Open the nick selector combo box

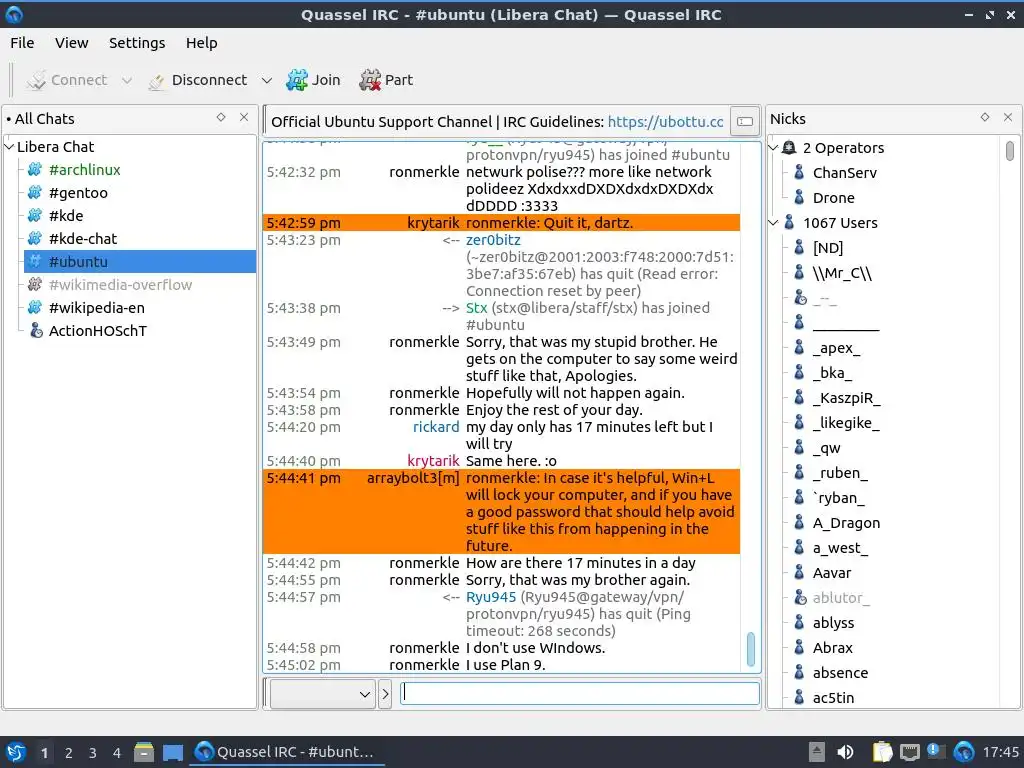pos(323,694)
